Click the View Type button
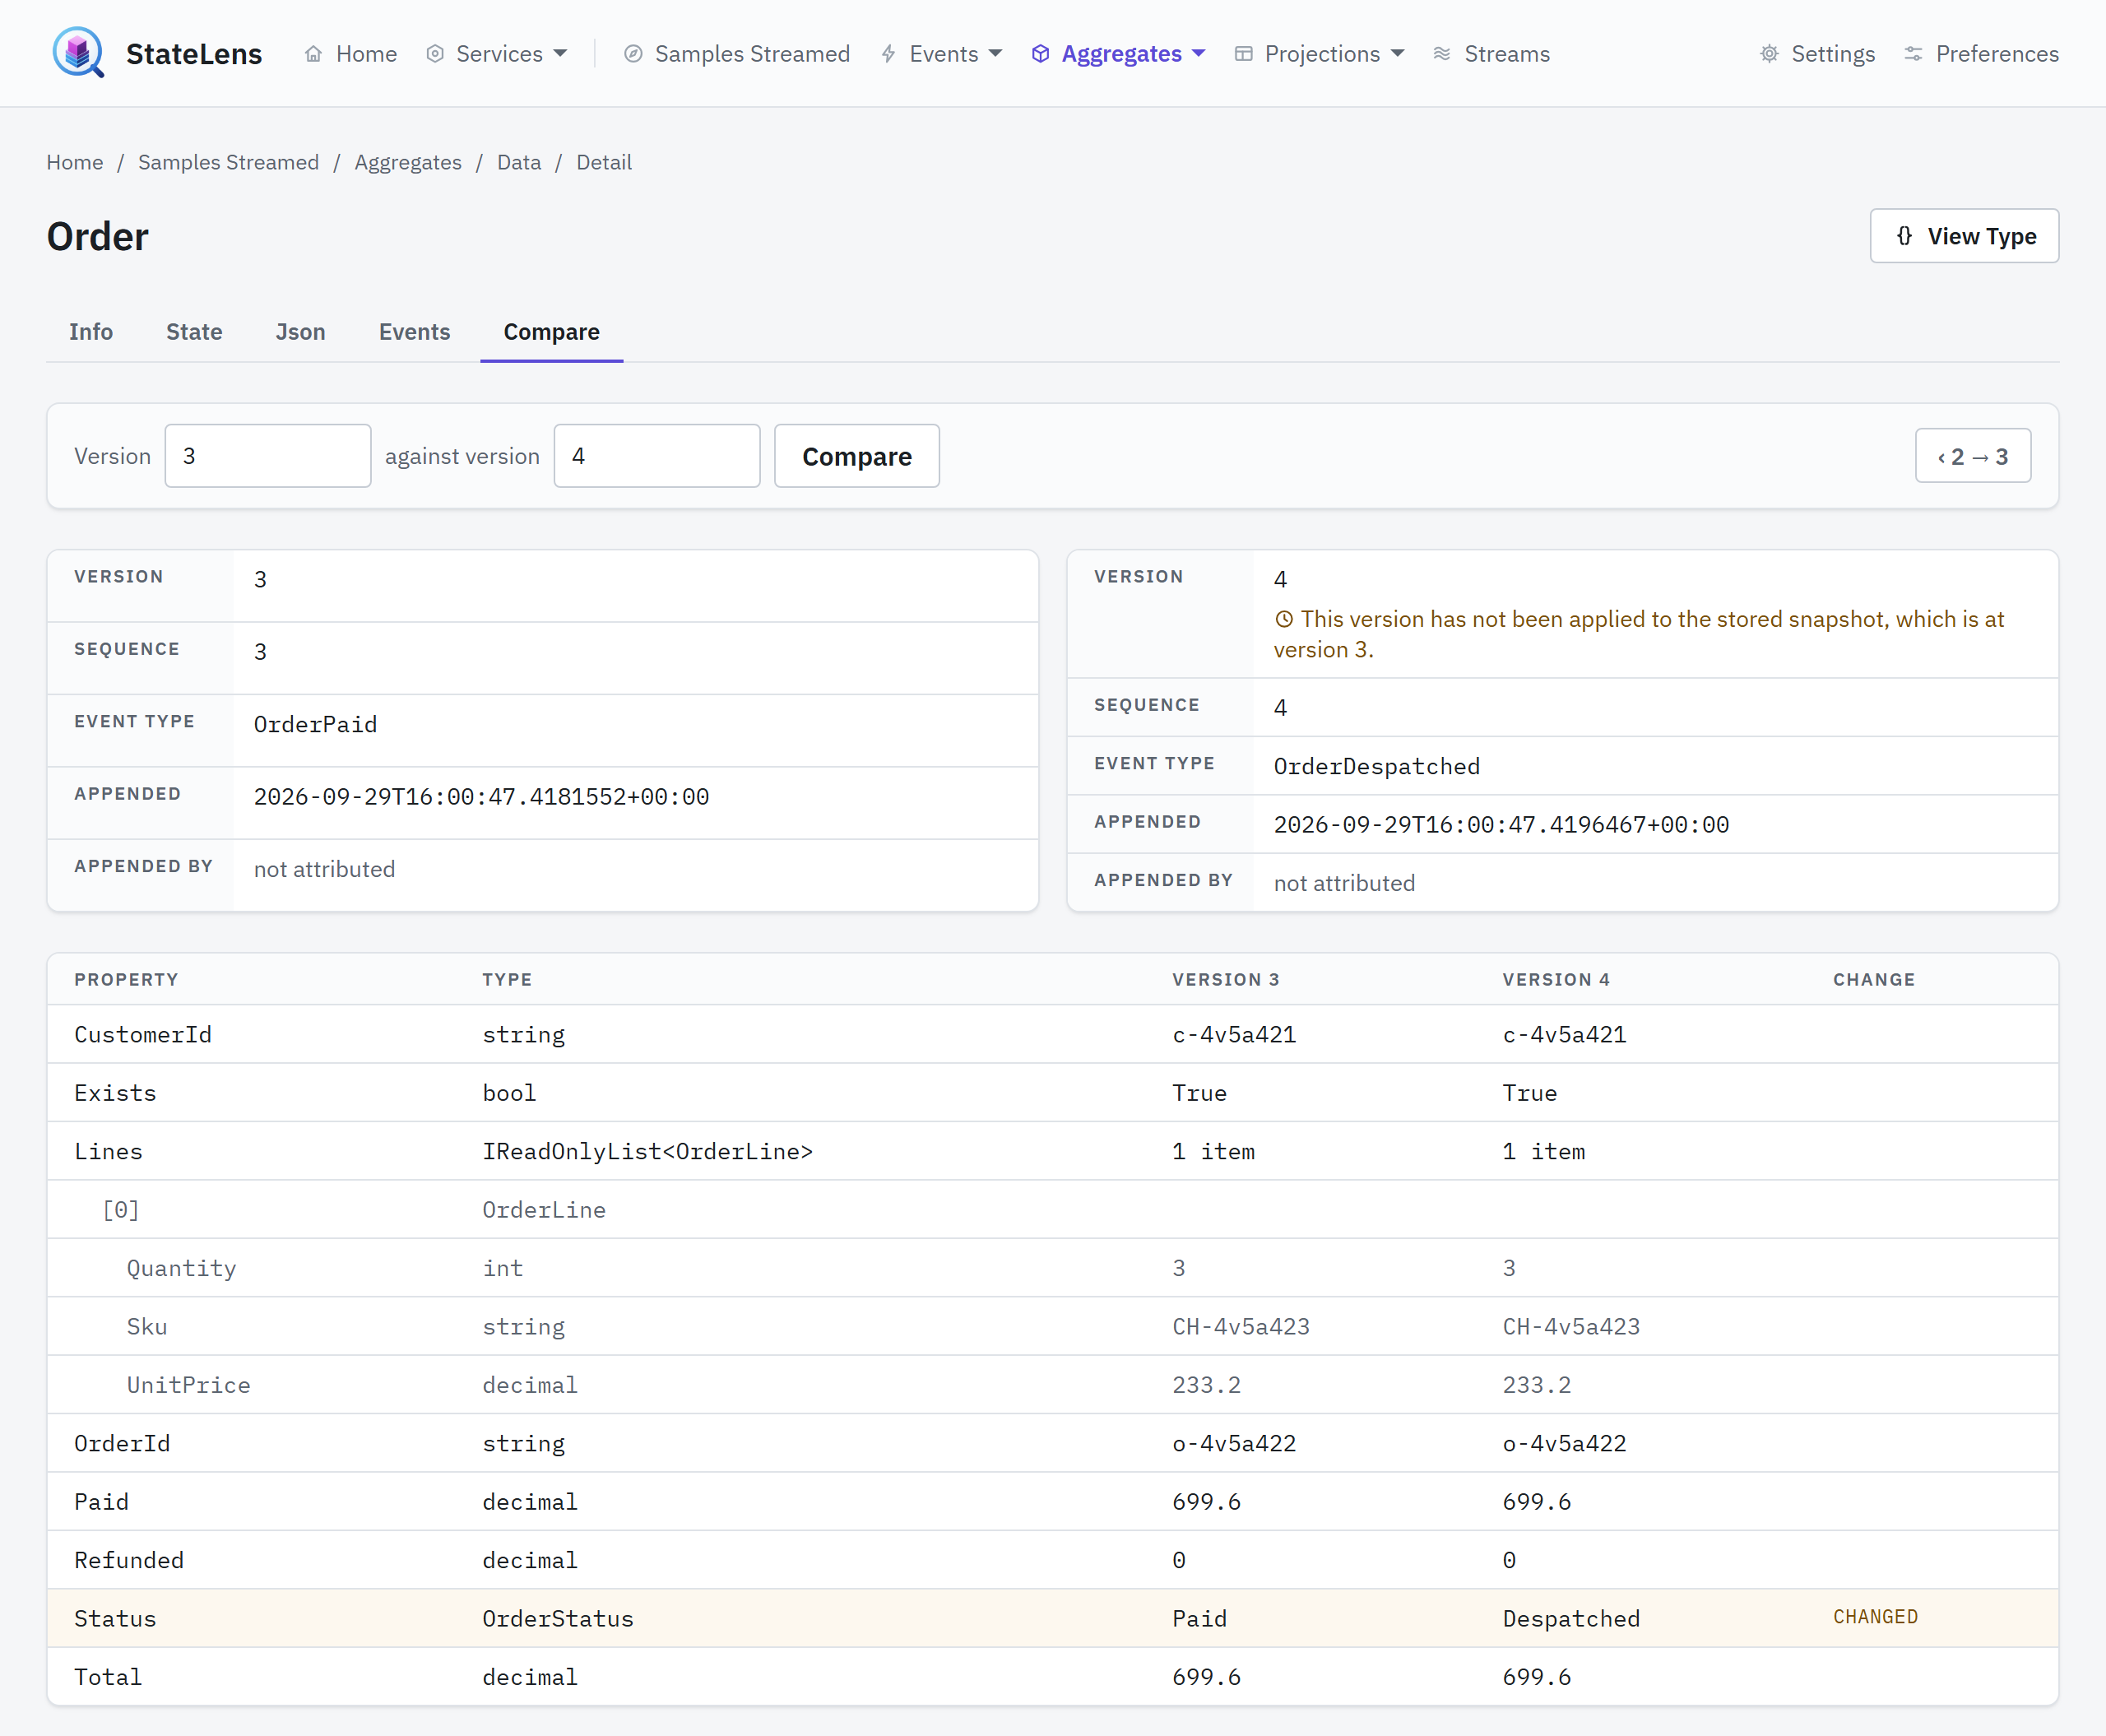Viewport: 2106px width, 1736px height. click(x=1964, y=236)
